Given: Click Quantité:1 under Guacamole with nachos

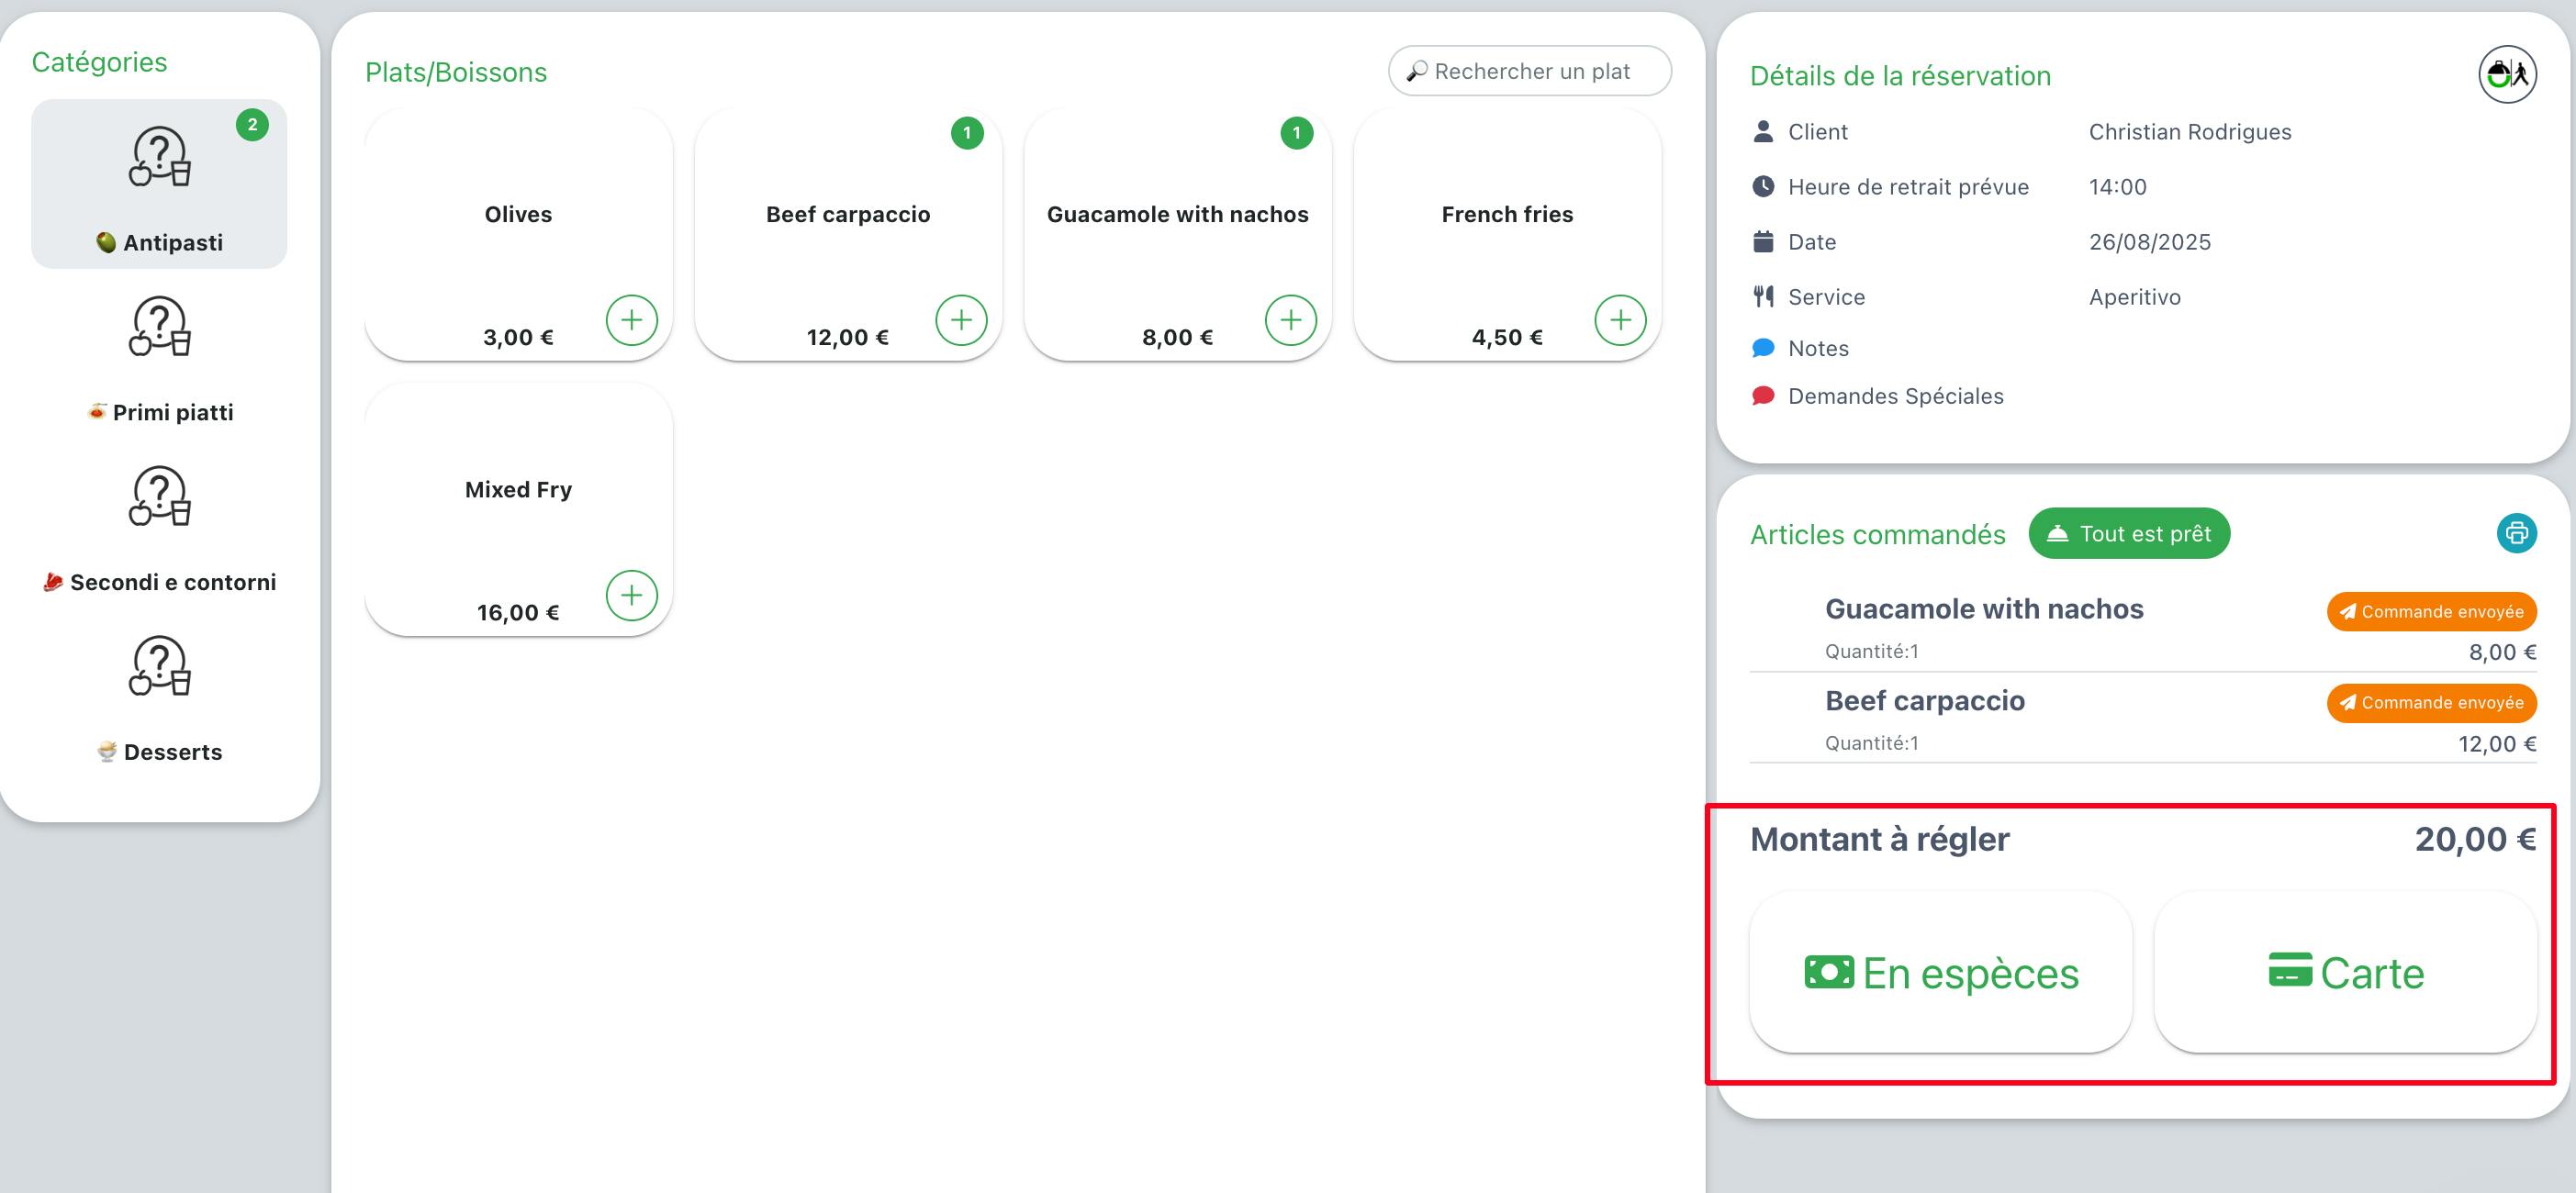Looking at the screenshot, I should (x=1871, y=651).
